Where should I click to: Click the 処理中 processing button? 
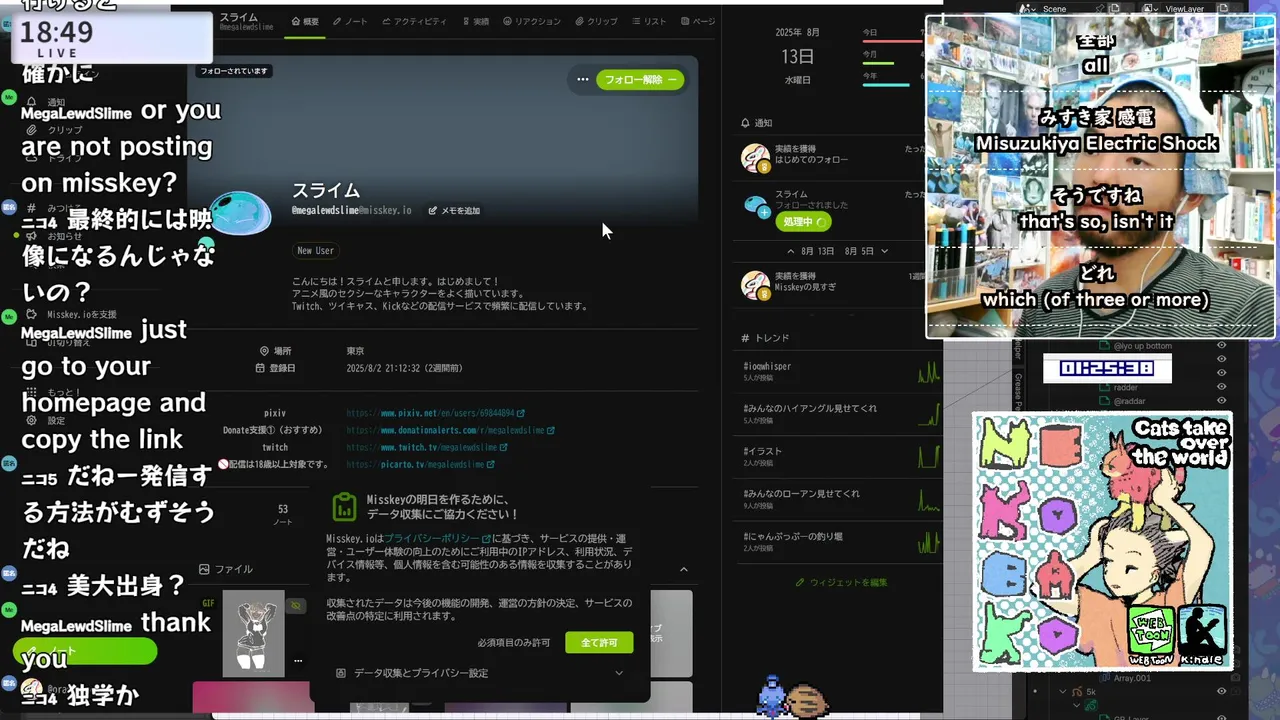803,222
